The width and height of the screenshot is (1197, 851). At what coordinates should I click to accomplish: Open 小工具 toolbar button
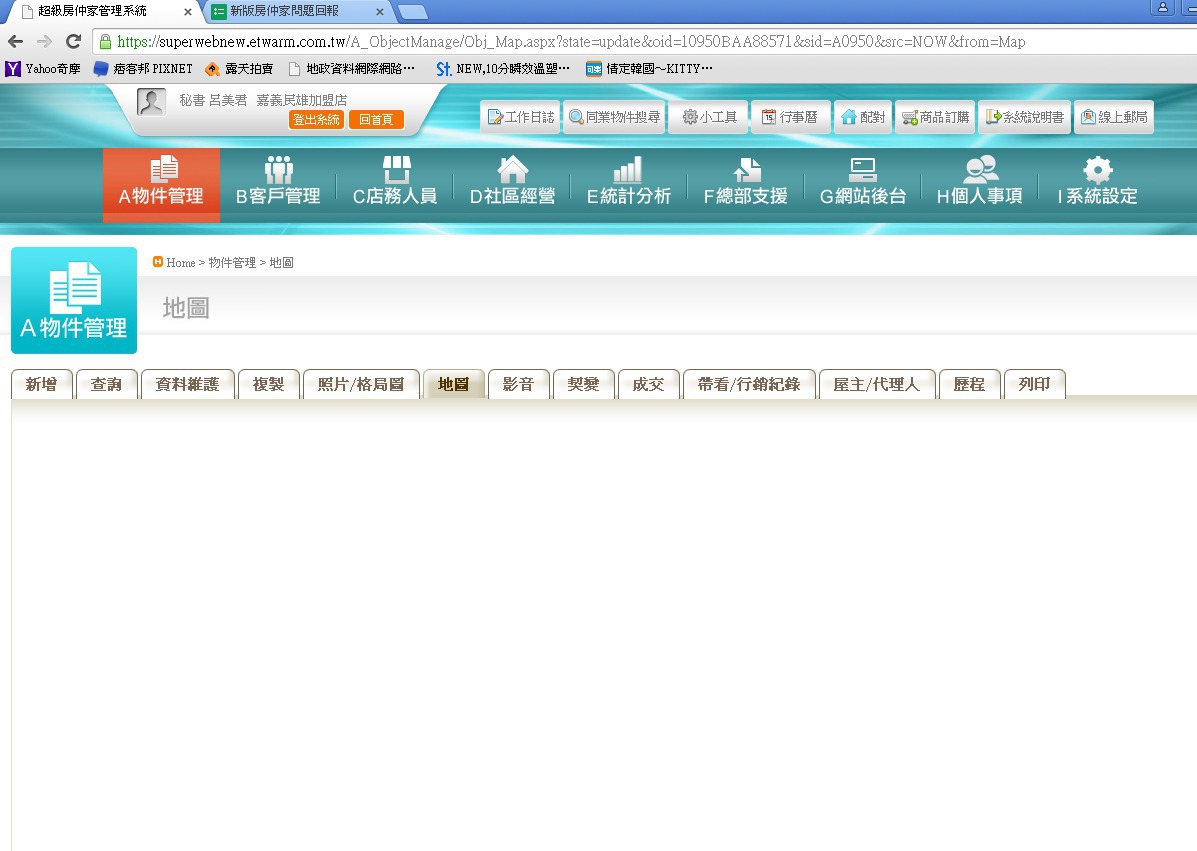point(708,117)
